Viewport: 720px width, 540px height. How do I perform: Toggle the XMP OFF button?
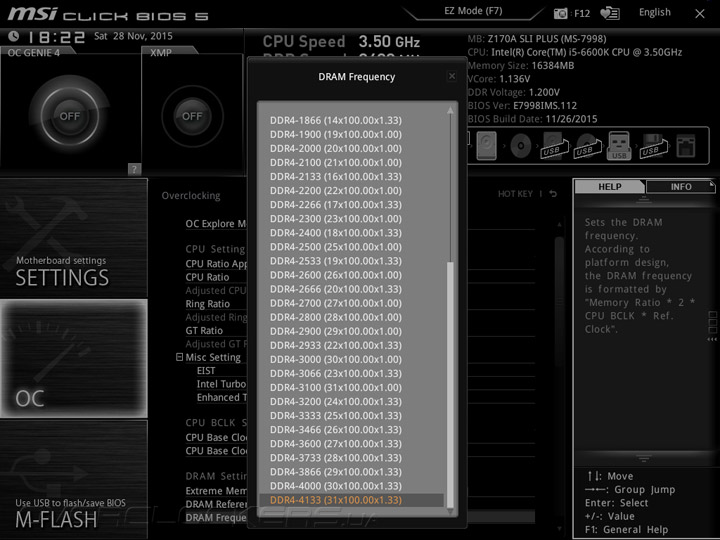[192, 116]
